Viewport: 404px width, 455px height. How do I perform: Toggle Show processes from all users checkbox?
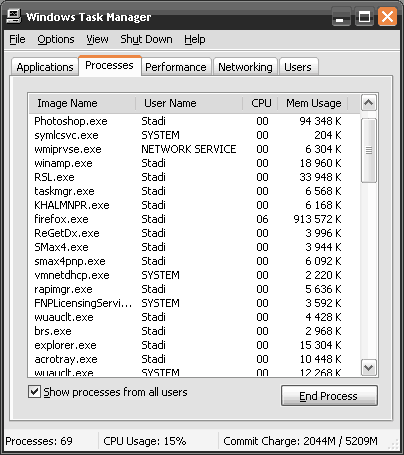pos(34,392)
